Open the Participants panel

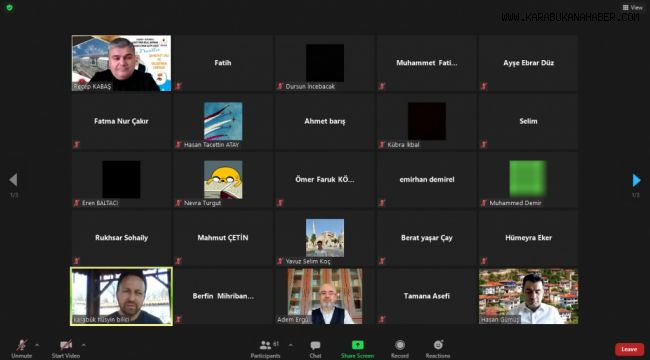click(x=265, y=348)
